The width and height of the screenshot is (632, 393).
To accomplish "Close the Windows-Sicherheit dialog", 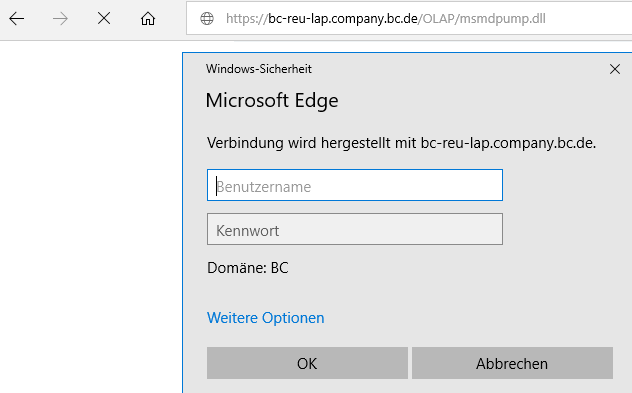I will [615, 69].
